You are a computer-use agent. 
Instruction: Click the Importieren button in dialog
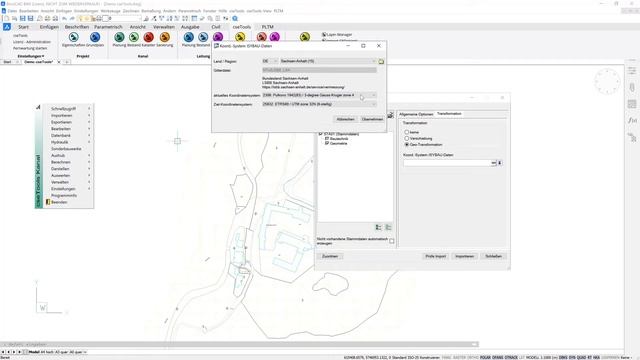click(x=464, y=256)
